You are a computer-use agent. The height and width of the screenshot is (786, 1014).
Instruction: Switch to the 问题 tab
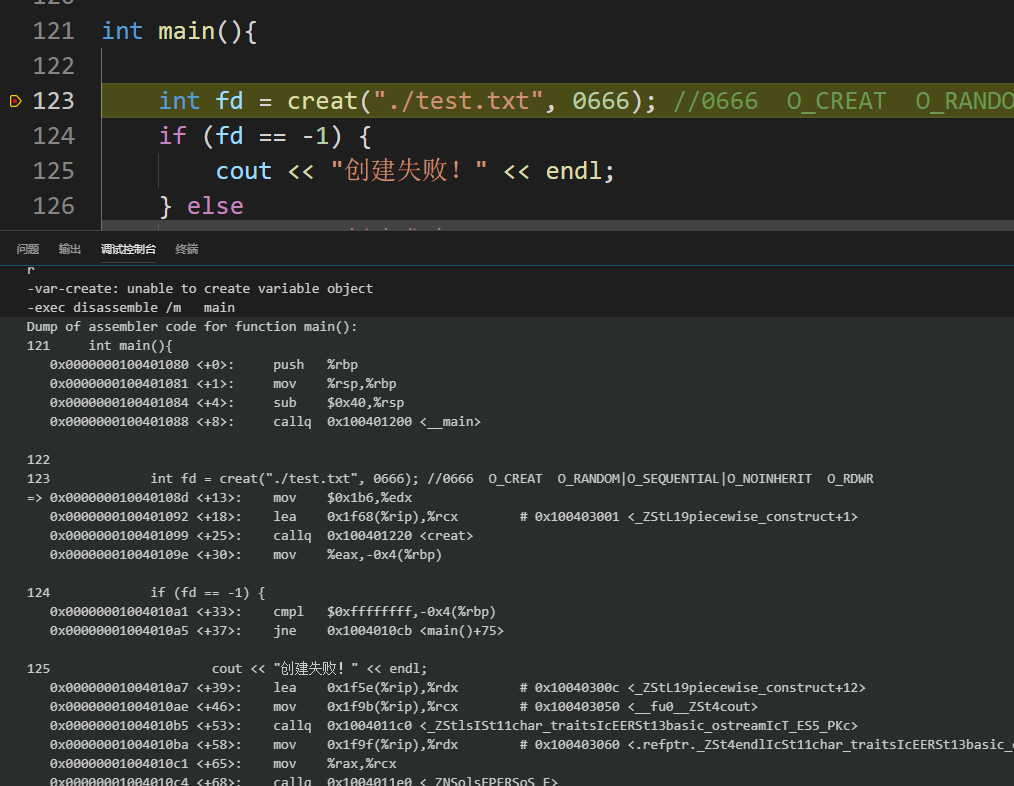point(27,249)
